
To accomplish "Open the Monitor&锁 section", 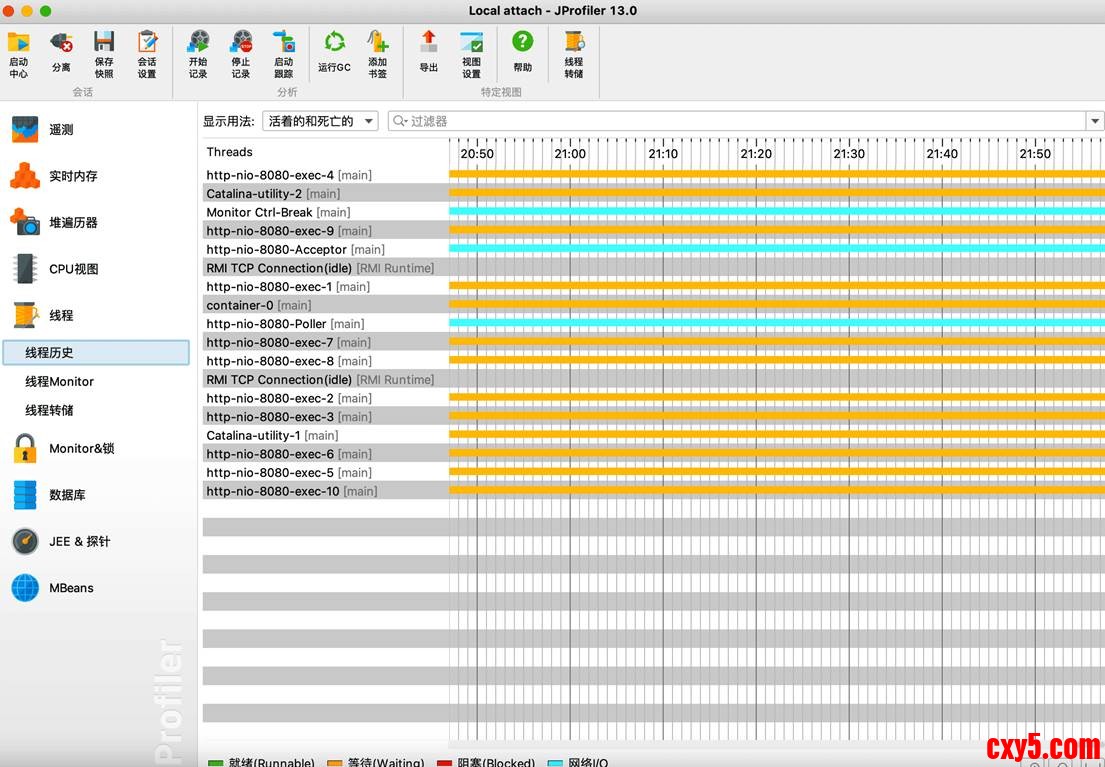I will 81,449.
